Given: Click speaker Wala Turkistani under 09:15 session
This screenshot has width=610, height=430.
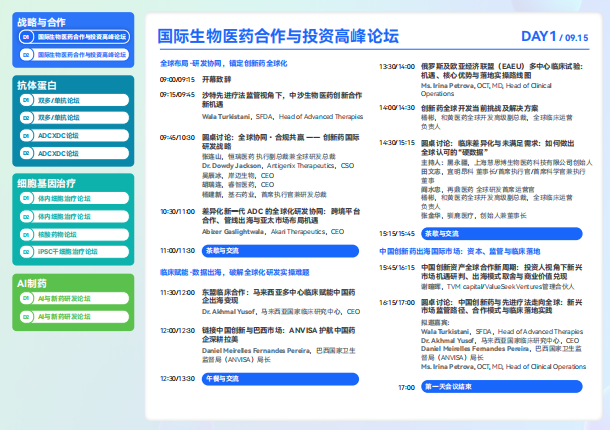Looking at the screenshot, I should [x=282, y=116].
